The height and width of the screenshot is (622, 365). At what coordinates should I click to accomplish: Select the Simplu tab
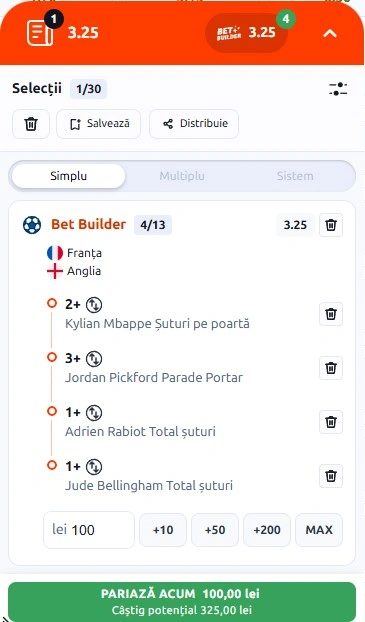point(68,176)
